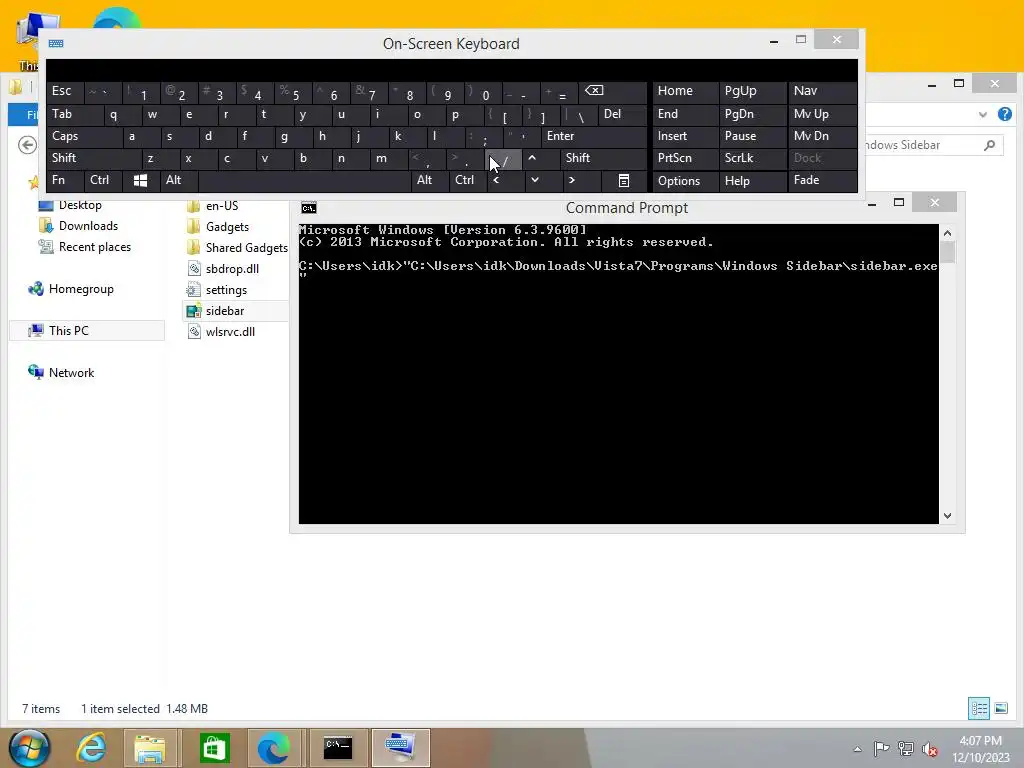Open muted volume icon in tray
Image resolution: width=1024 pixels, height=768 pixels.
pyautogui.click(x=930, y=748)
